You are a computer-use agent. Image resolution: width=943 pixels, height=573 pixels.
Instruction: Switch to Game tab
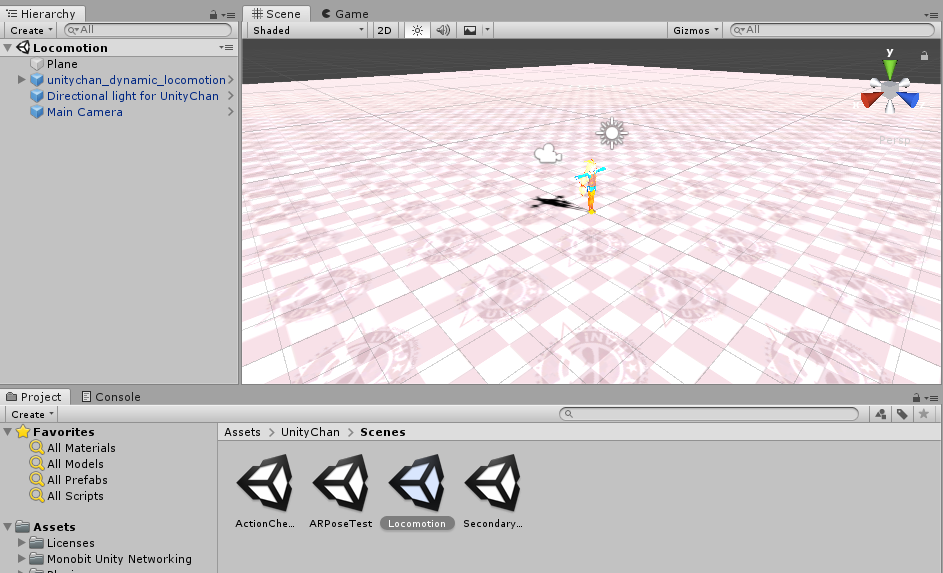click(x=345, y=14)
